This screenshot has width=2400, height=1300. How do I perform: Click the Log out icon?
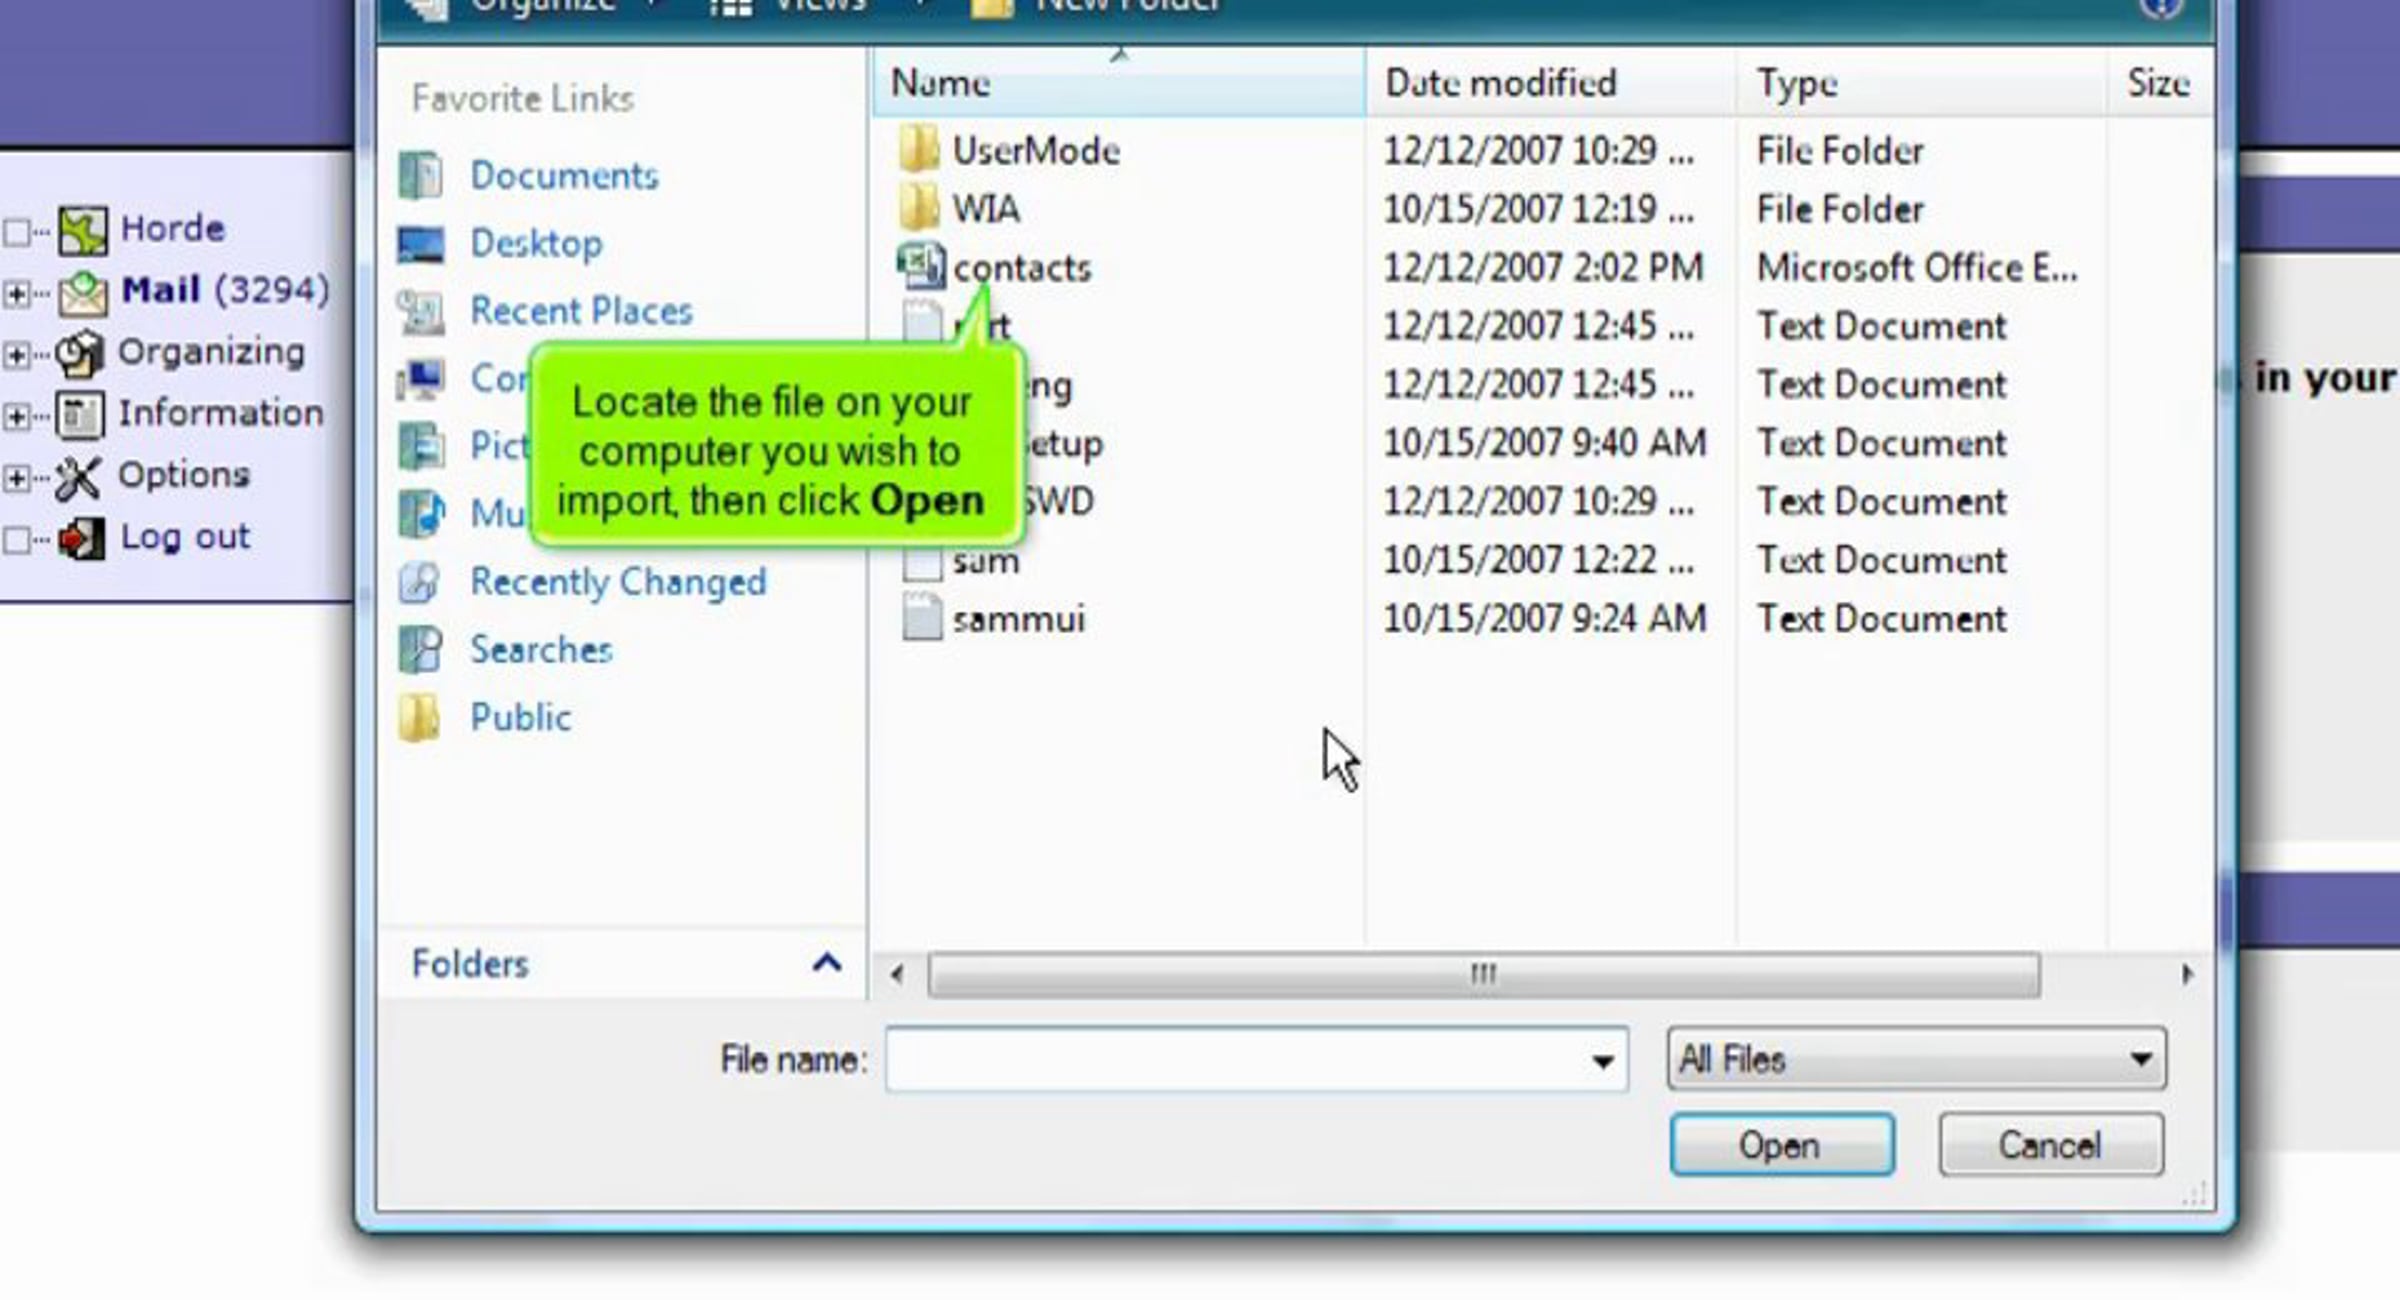[x=81, y=539]
